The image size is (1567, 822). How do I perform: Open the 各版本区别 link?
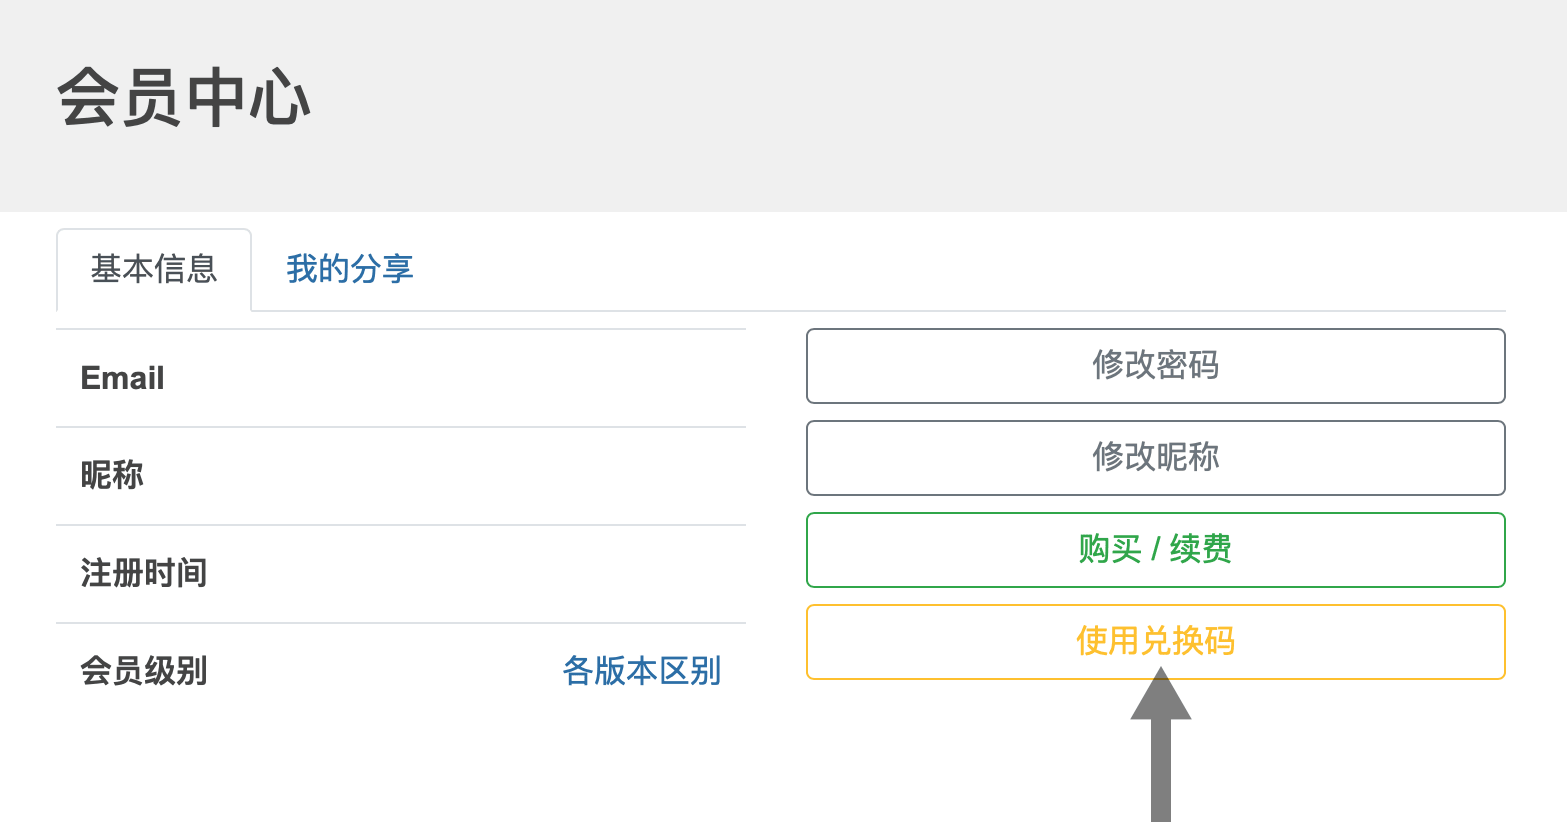pos(642,671)
